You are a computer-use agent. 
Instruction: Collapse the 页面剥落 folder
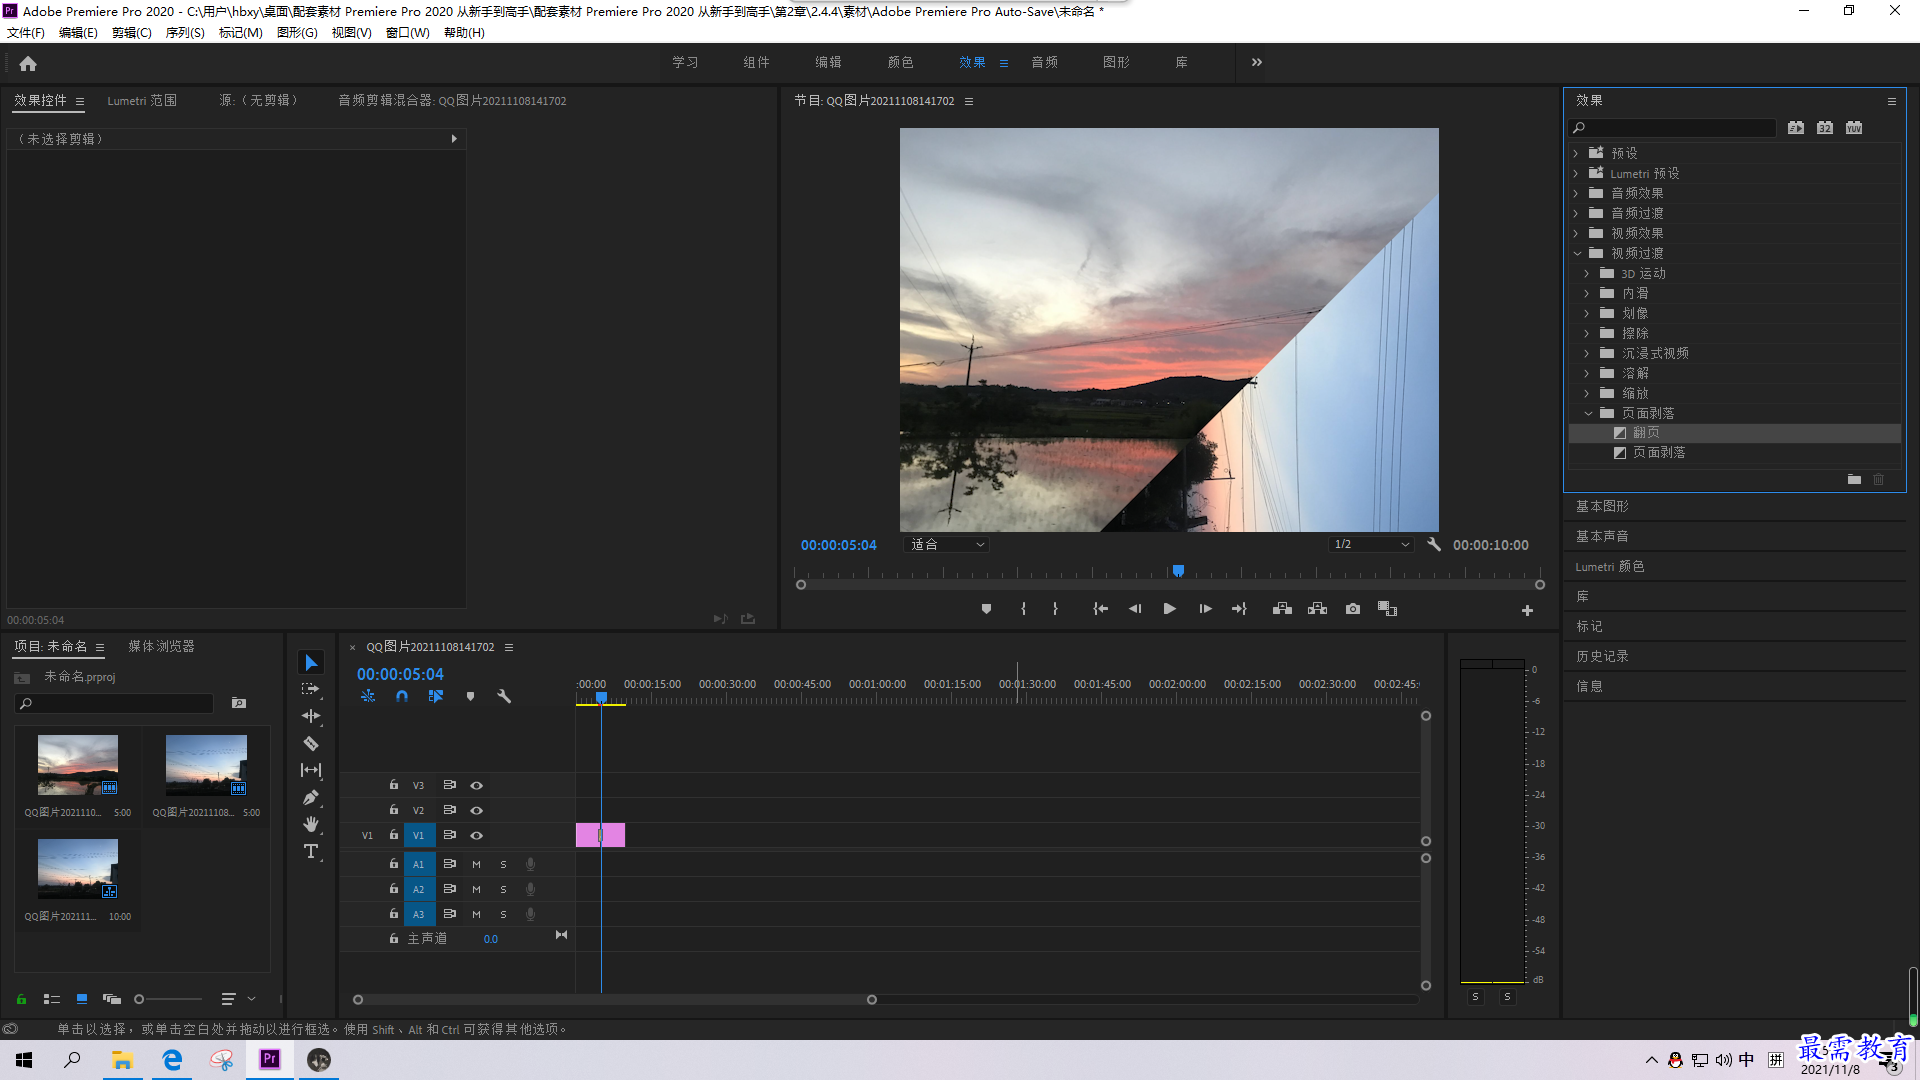[x=1588, y=414]
